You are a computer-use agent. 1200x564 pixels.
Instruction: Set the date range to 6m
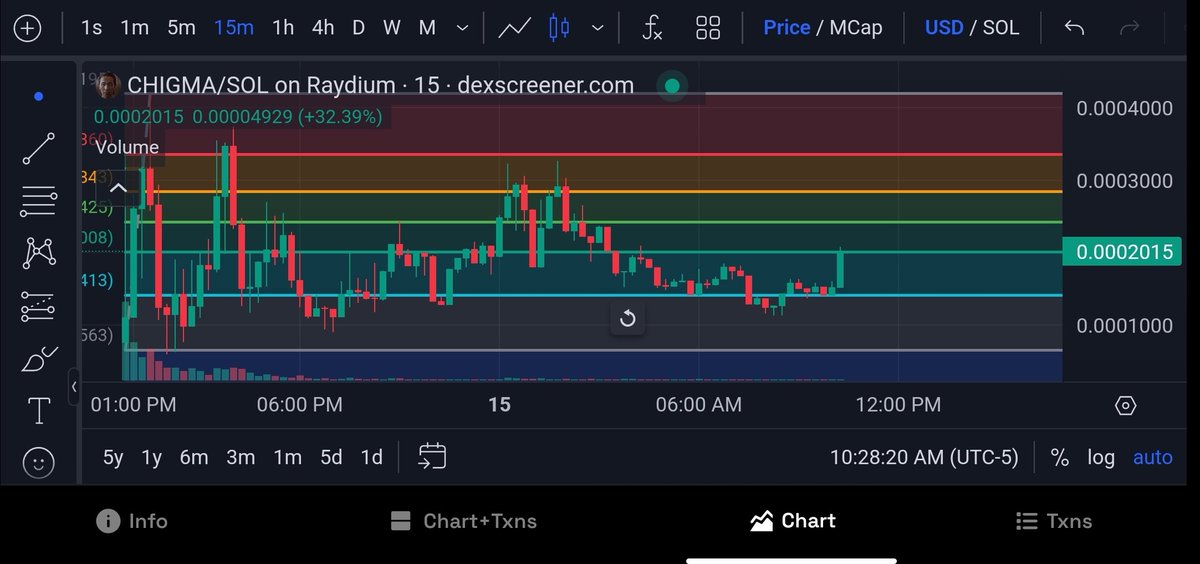(x=194, y=457)
